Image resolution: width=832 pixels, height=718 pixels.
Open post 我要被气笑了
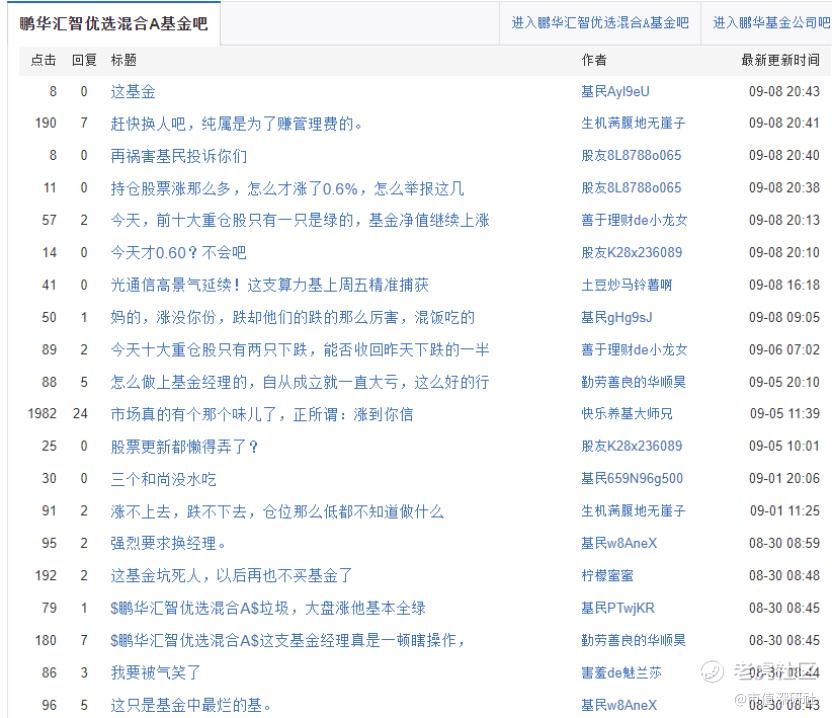(x=155, y=673)
